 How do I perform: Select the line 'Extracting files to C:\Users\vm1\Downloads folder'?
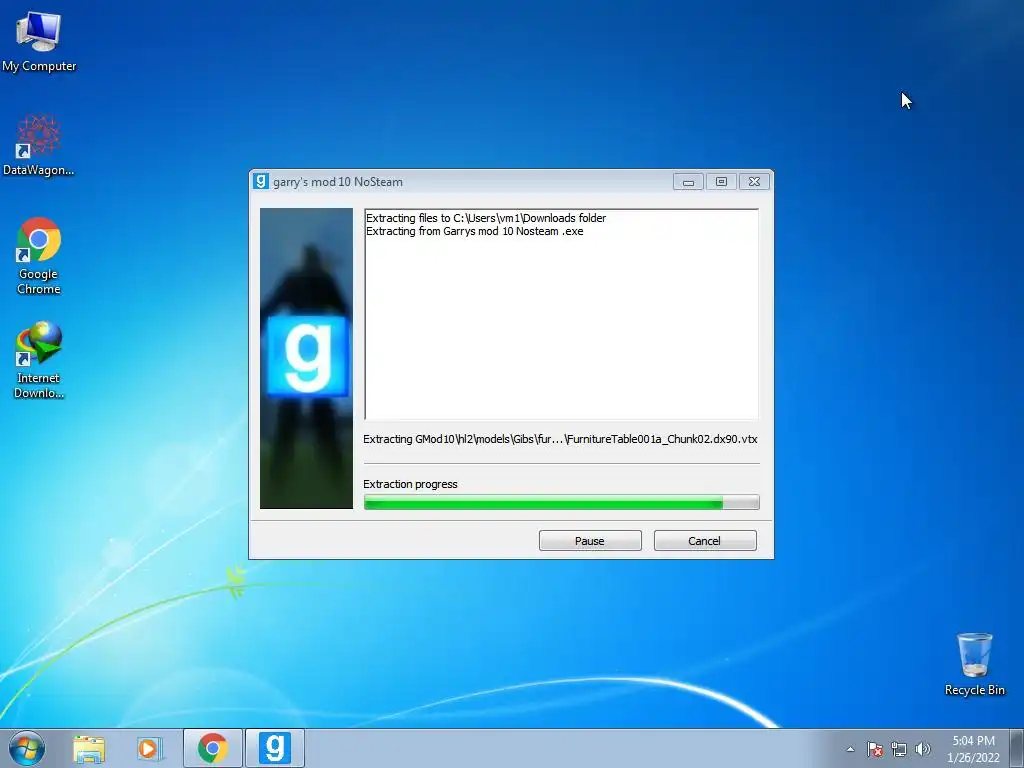(486, 218)
